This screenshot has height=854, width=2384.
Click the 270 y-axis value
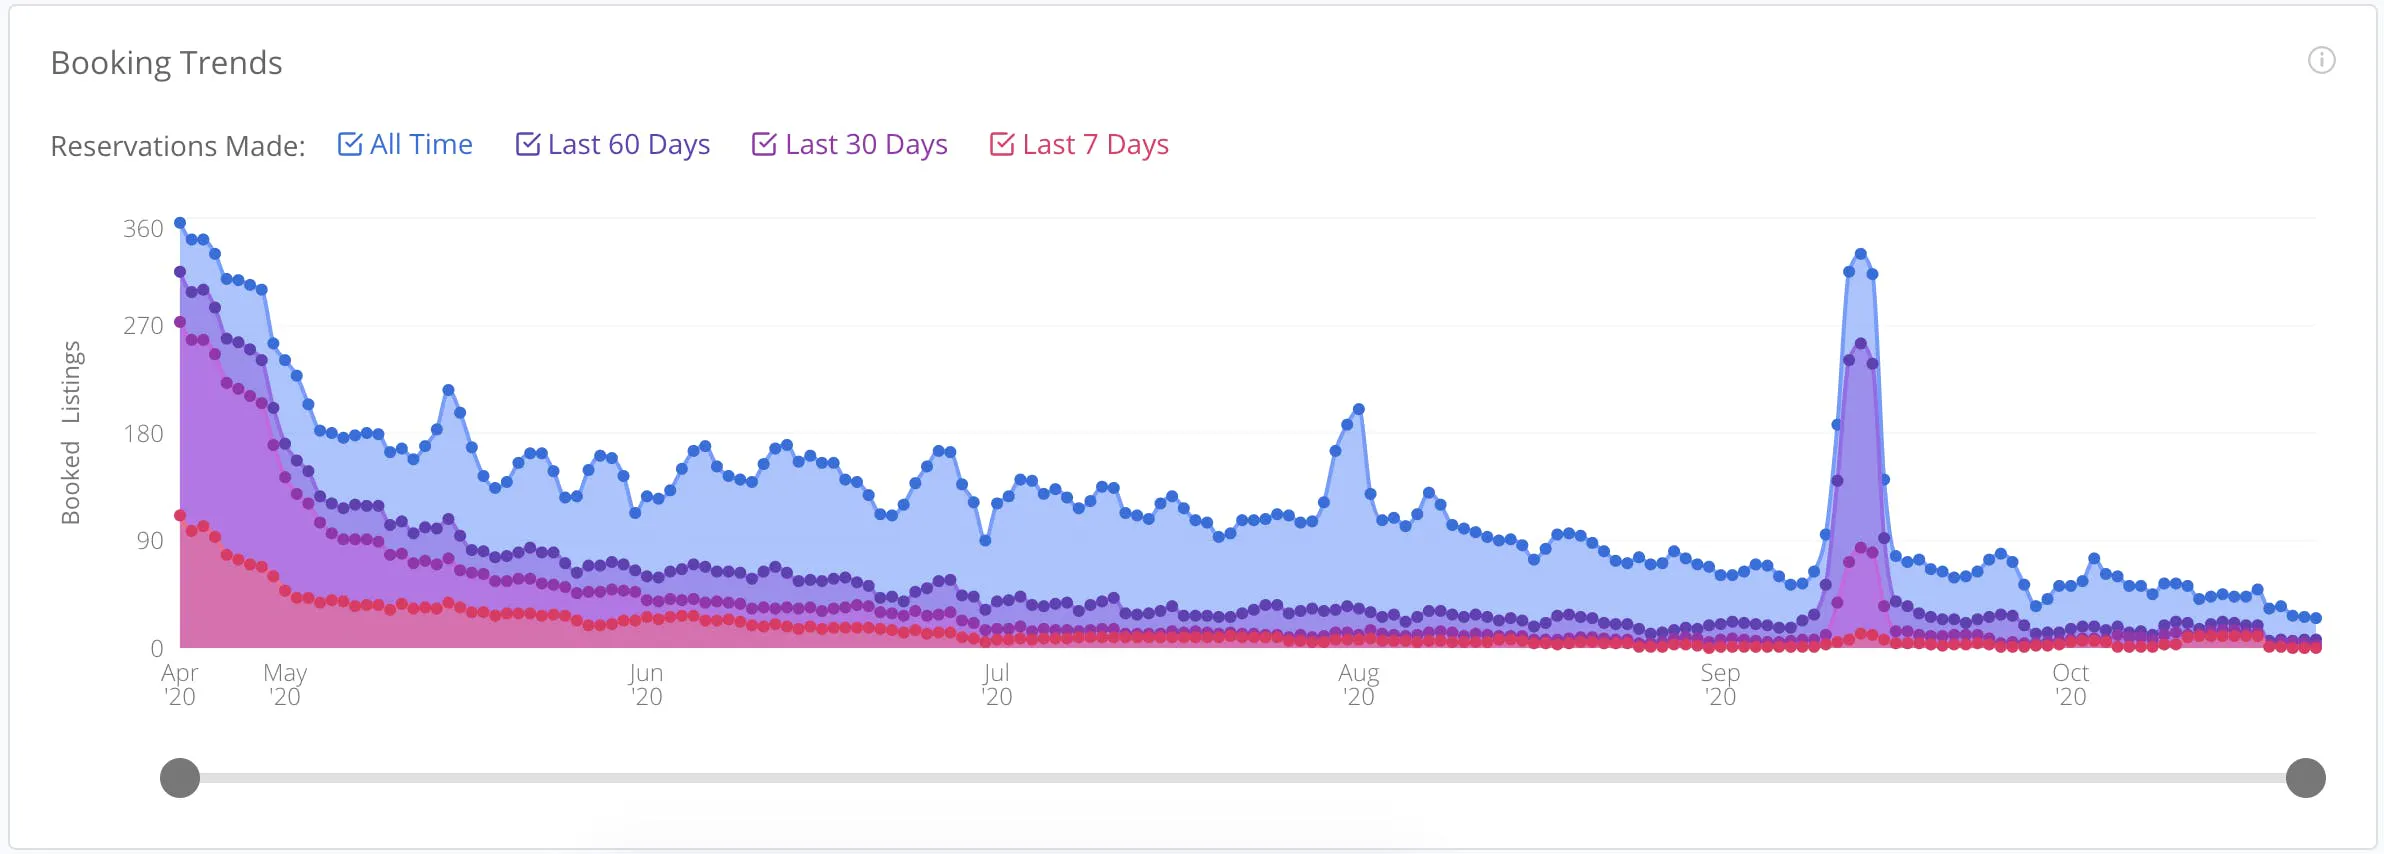click(143, 326)
